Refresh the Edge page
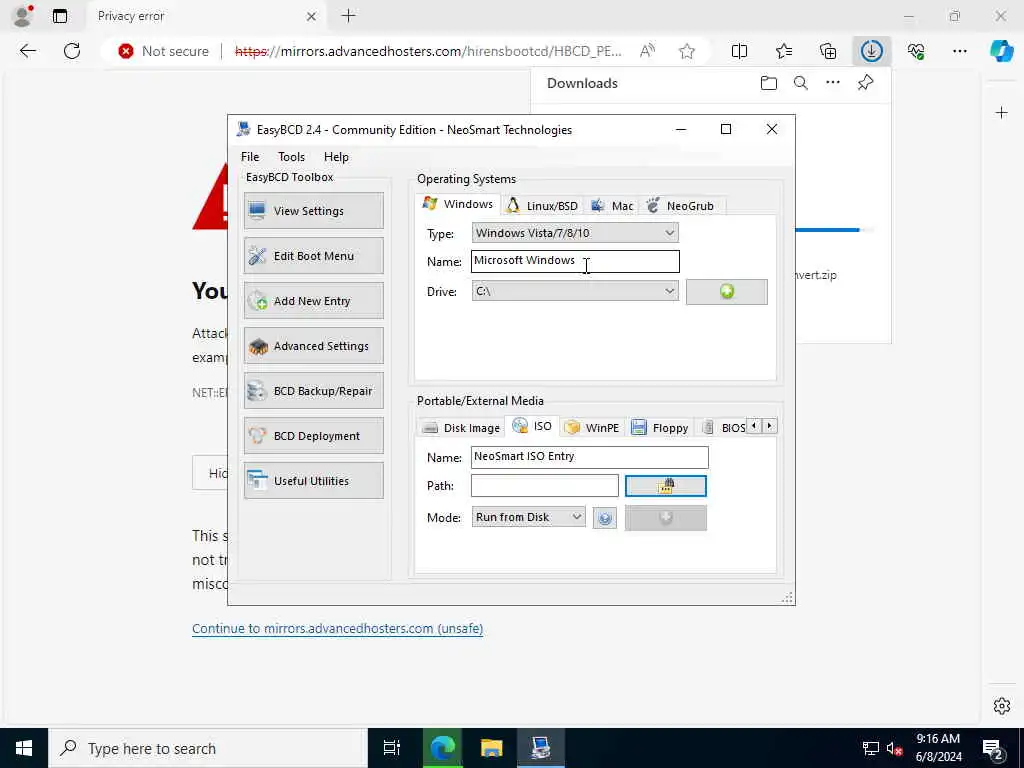 click(x=72, y=51)
